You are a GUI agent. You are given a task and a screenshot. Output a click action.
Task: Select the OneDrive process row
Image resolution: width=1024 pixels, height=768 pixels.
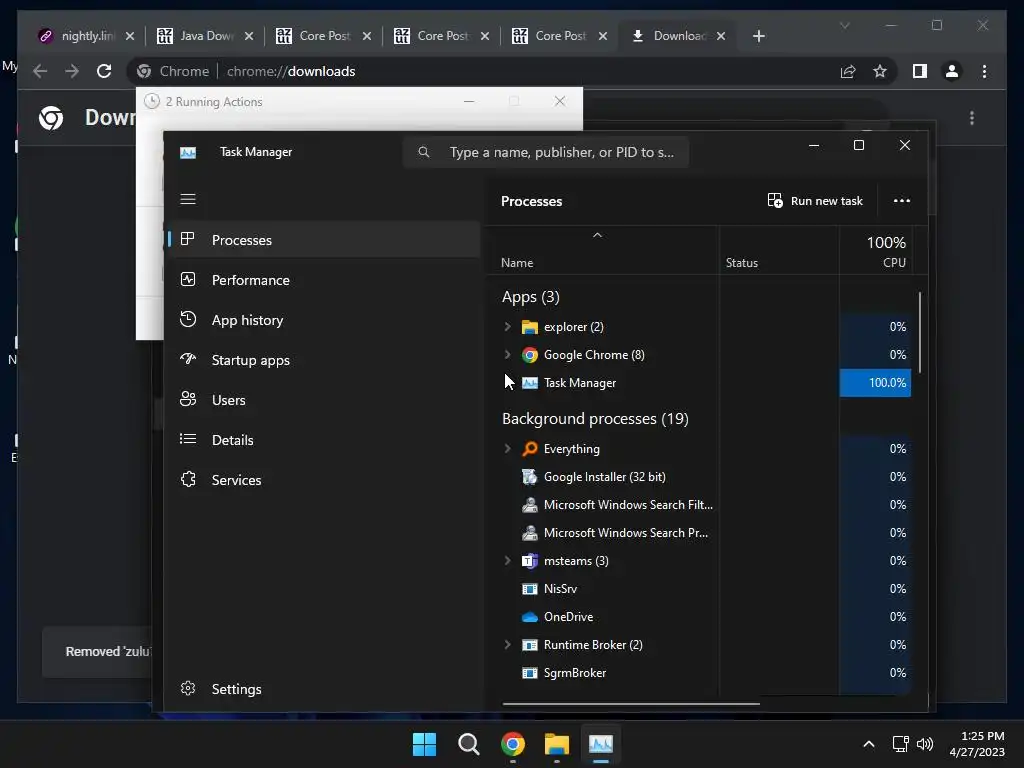[699, 616]
